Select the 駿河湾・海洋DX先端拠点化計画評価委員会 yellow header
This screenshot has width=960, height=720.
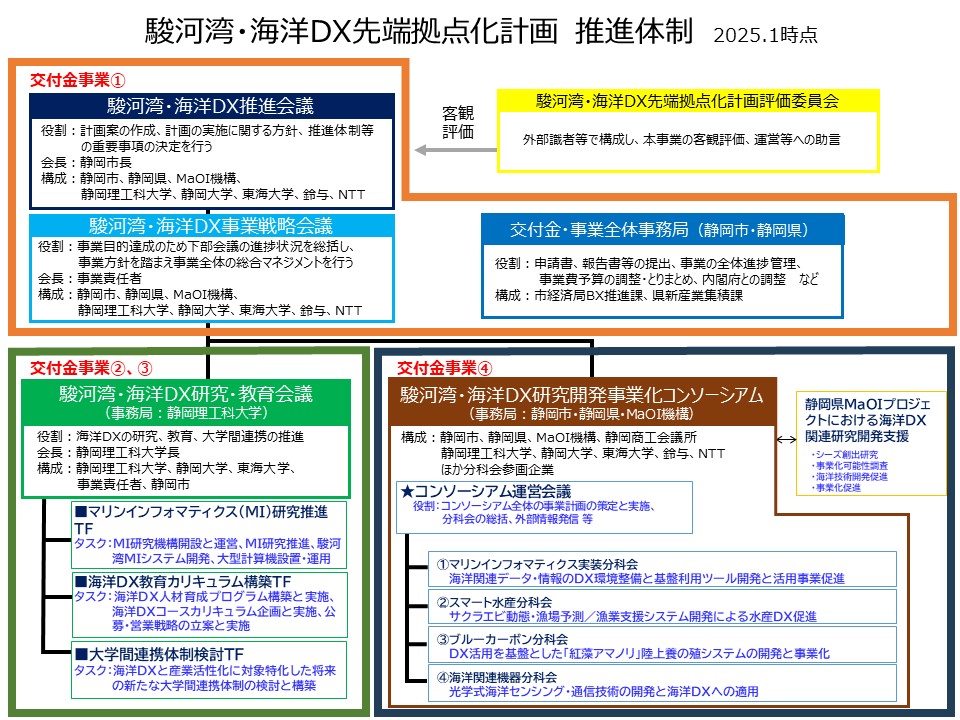pos(688,101)
